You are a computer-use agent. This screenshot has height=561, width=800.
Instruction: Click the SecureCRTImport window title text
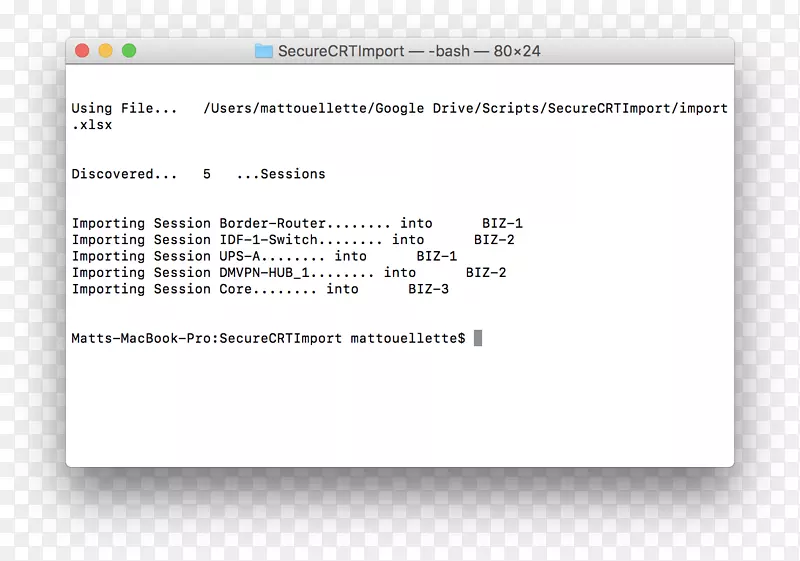[x=409, y=51]
